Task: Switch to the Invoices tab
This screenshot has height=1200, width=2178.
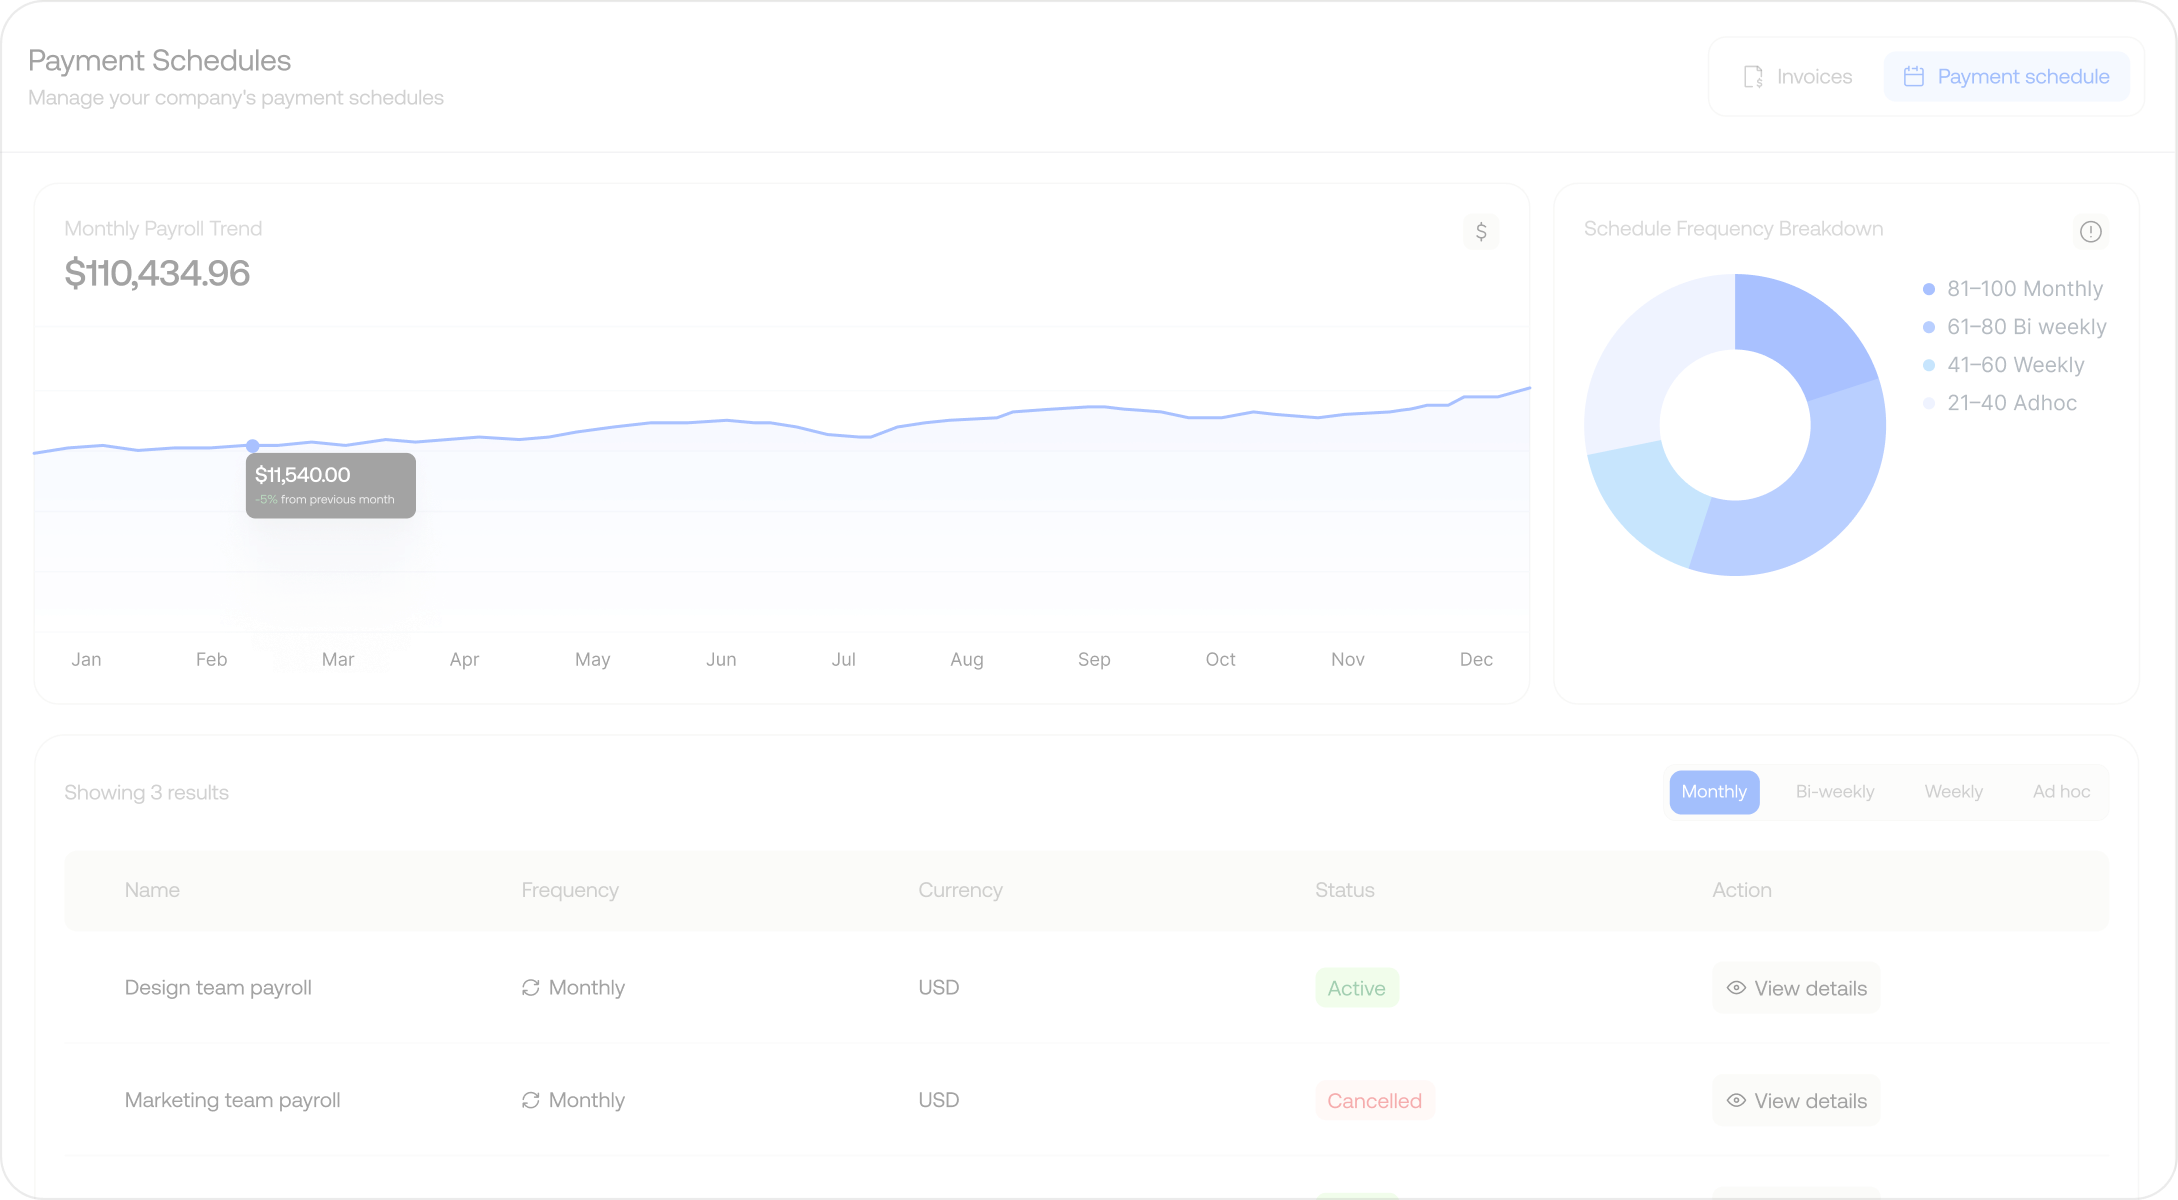Action: coord(1797,77)
